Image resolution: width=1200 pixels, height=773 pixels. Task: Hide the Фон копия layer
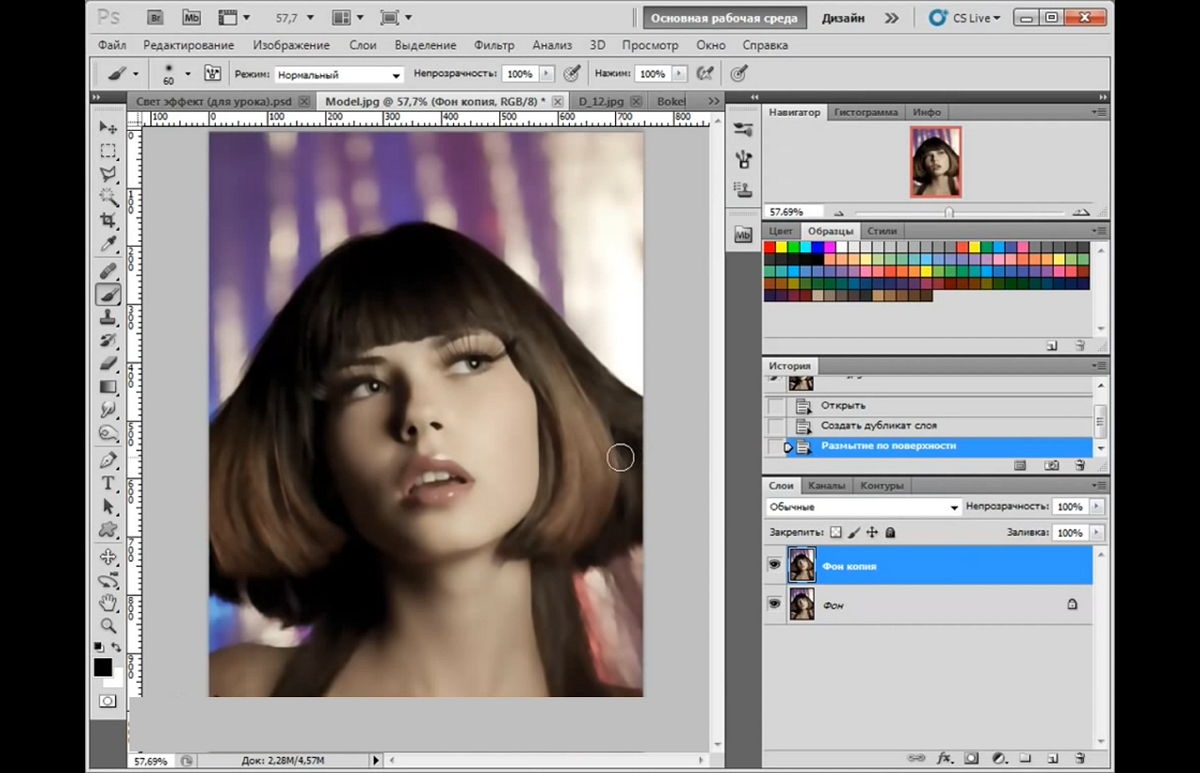tap(774, 565)
